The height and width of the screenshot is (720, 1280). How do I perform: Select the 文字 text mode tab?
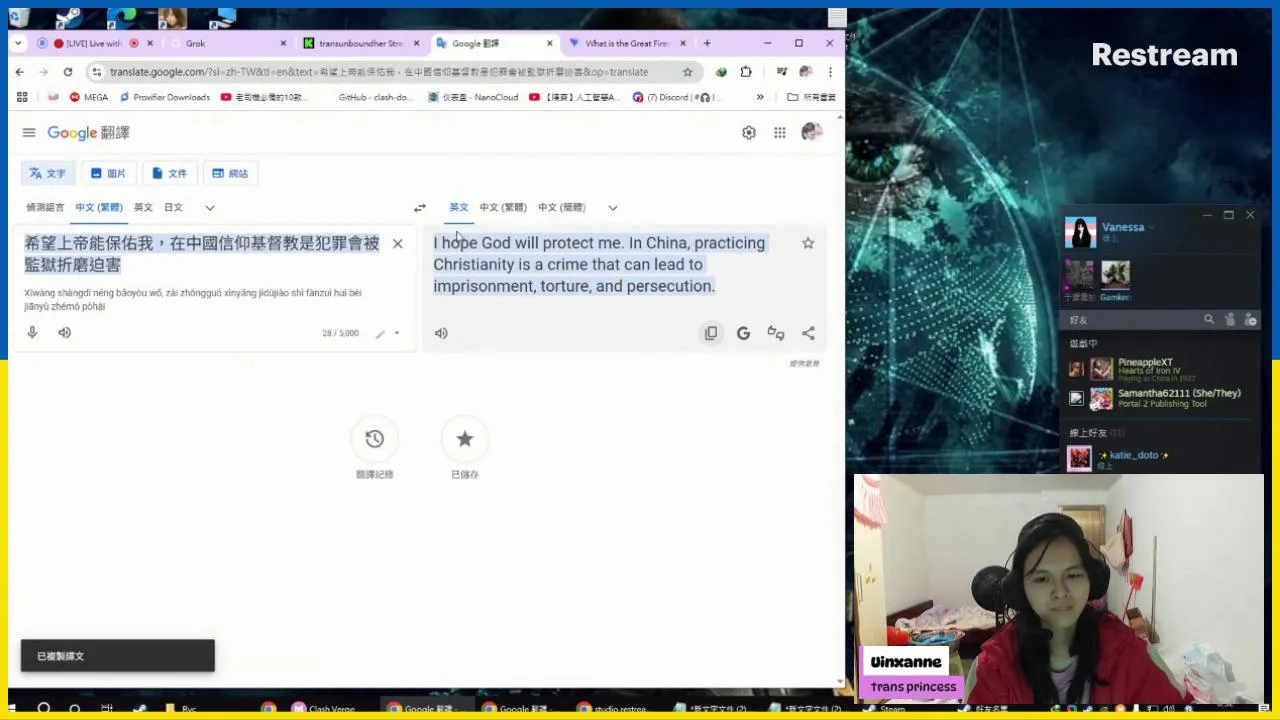(47, 174)
